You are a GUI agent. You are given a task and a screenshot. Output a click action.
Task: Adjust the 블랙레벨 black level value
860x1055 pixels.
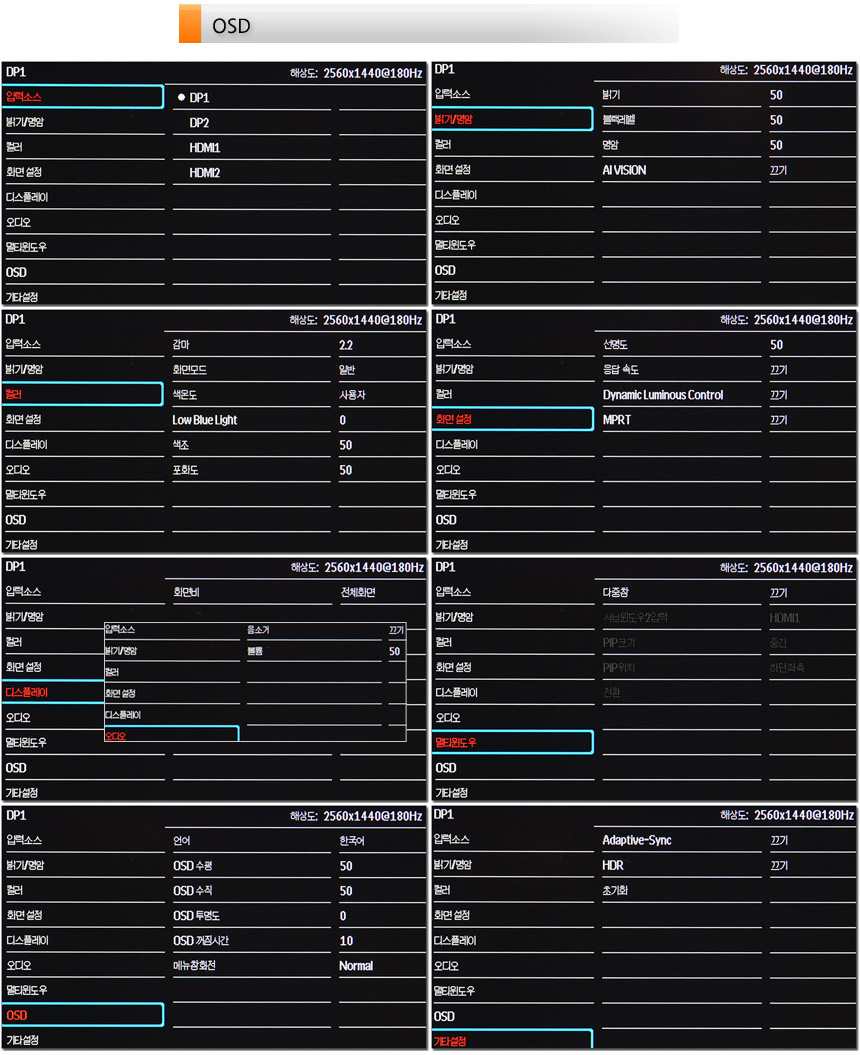pos(624,120)
